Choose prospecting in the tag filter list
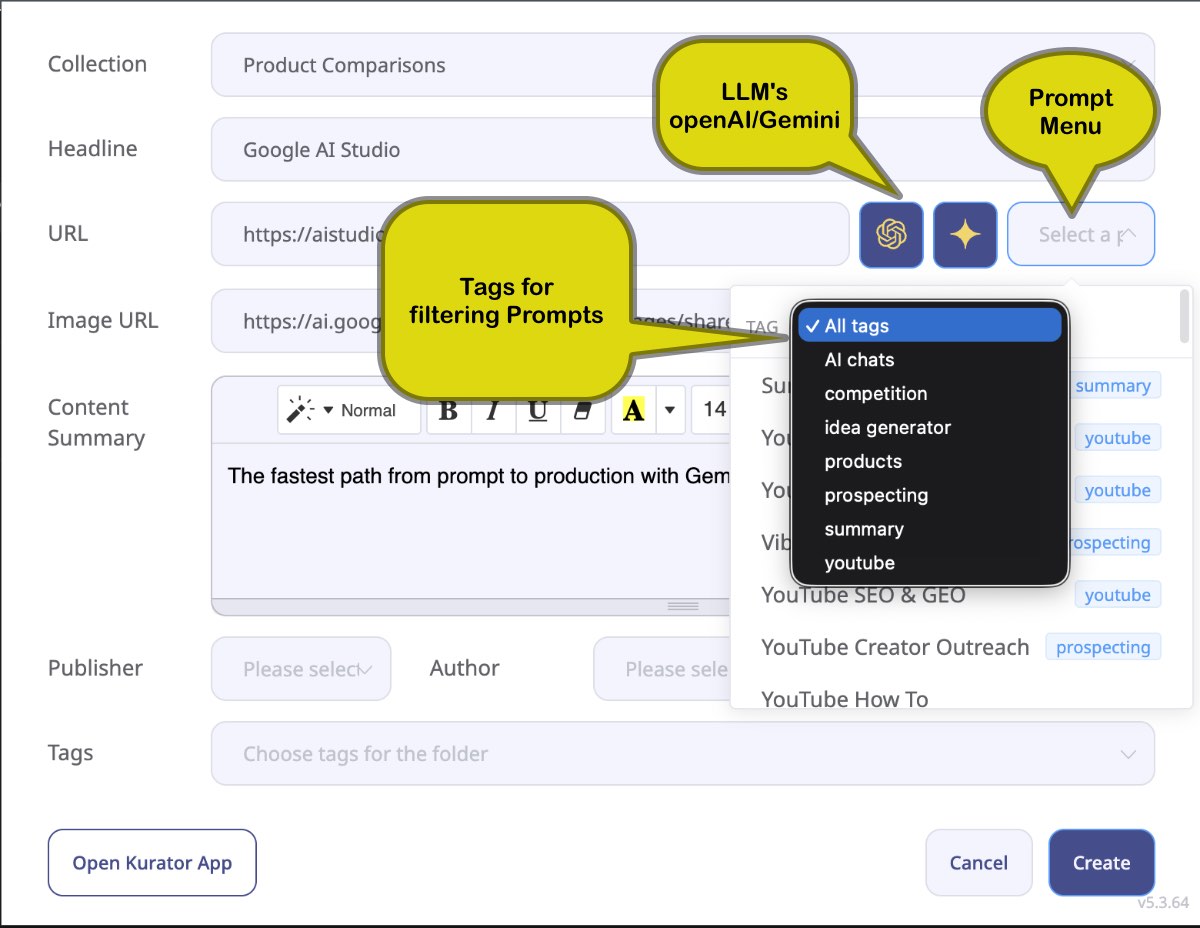1200x928 pixels. (x=929, y=496)
